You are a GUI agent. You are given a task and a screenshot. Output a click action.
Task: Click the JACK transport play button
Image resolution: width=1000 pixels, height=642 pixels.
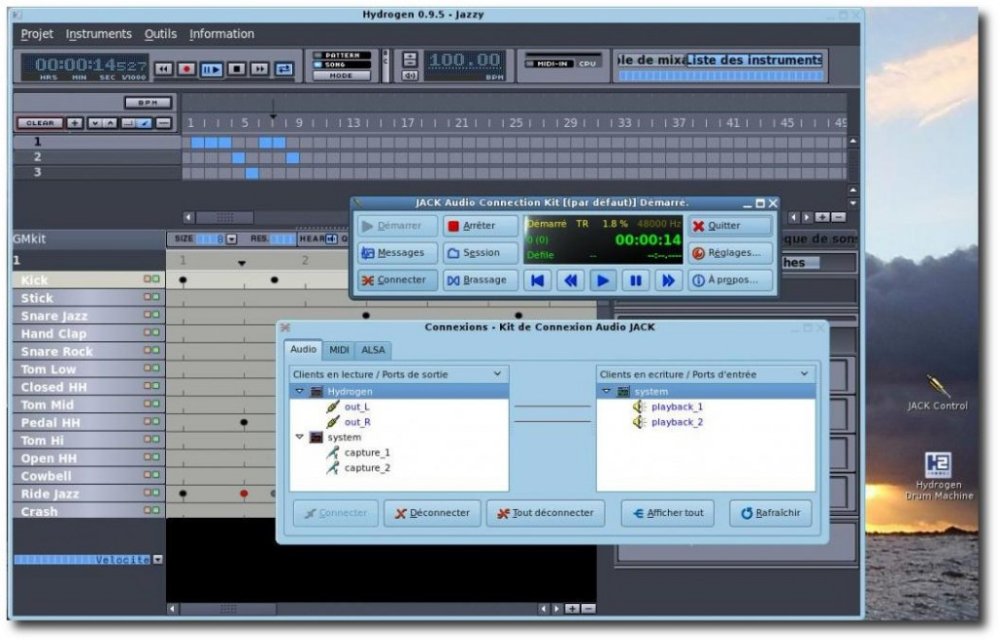[x=603, y=281]
